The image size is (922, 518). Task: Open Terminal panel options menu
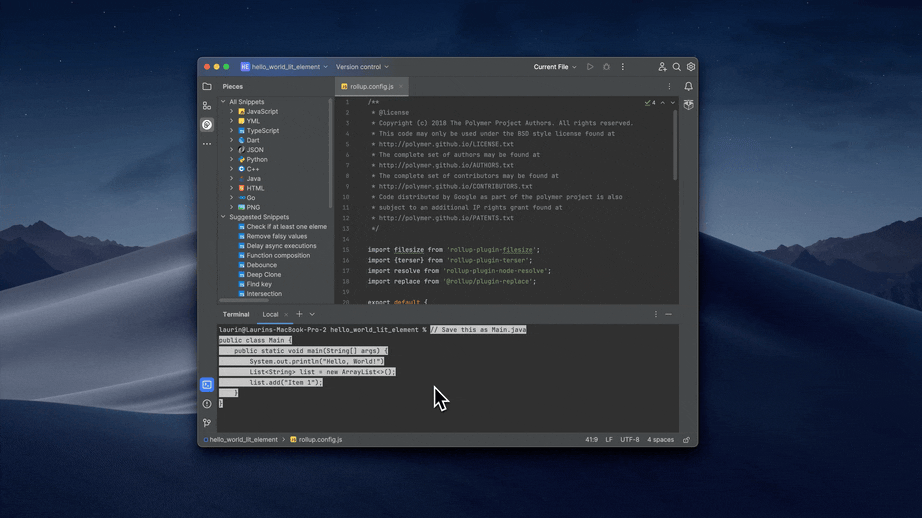pyautogui.click(x=656, y=315)
